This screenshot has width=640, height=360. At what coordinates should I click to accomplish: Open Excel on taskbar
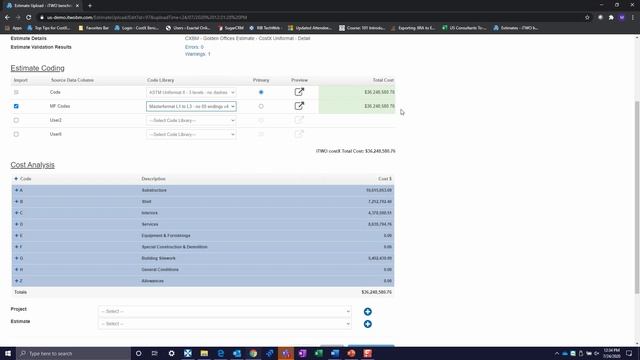(319, 353)
